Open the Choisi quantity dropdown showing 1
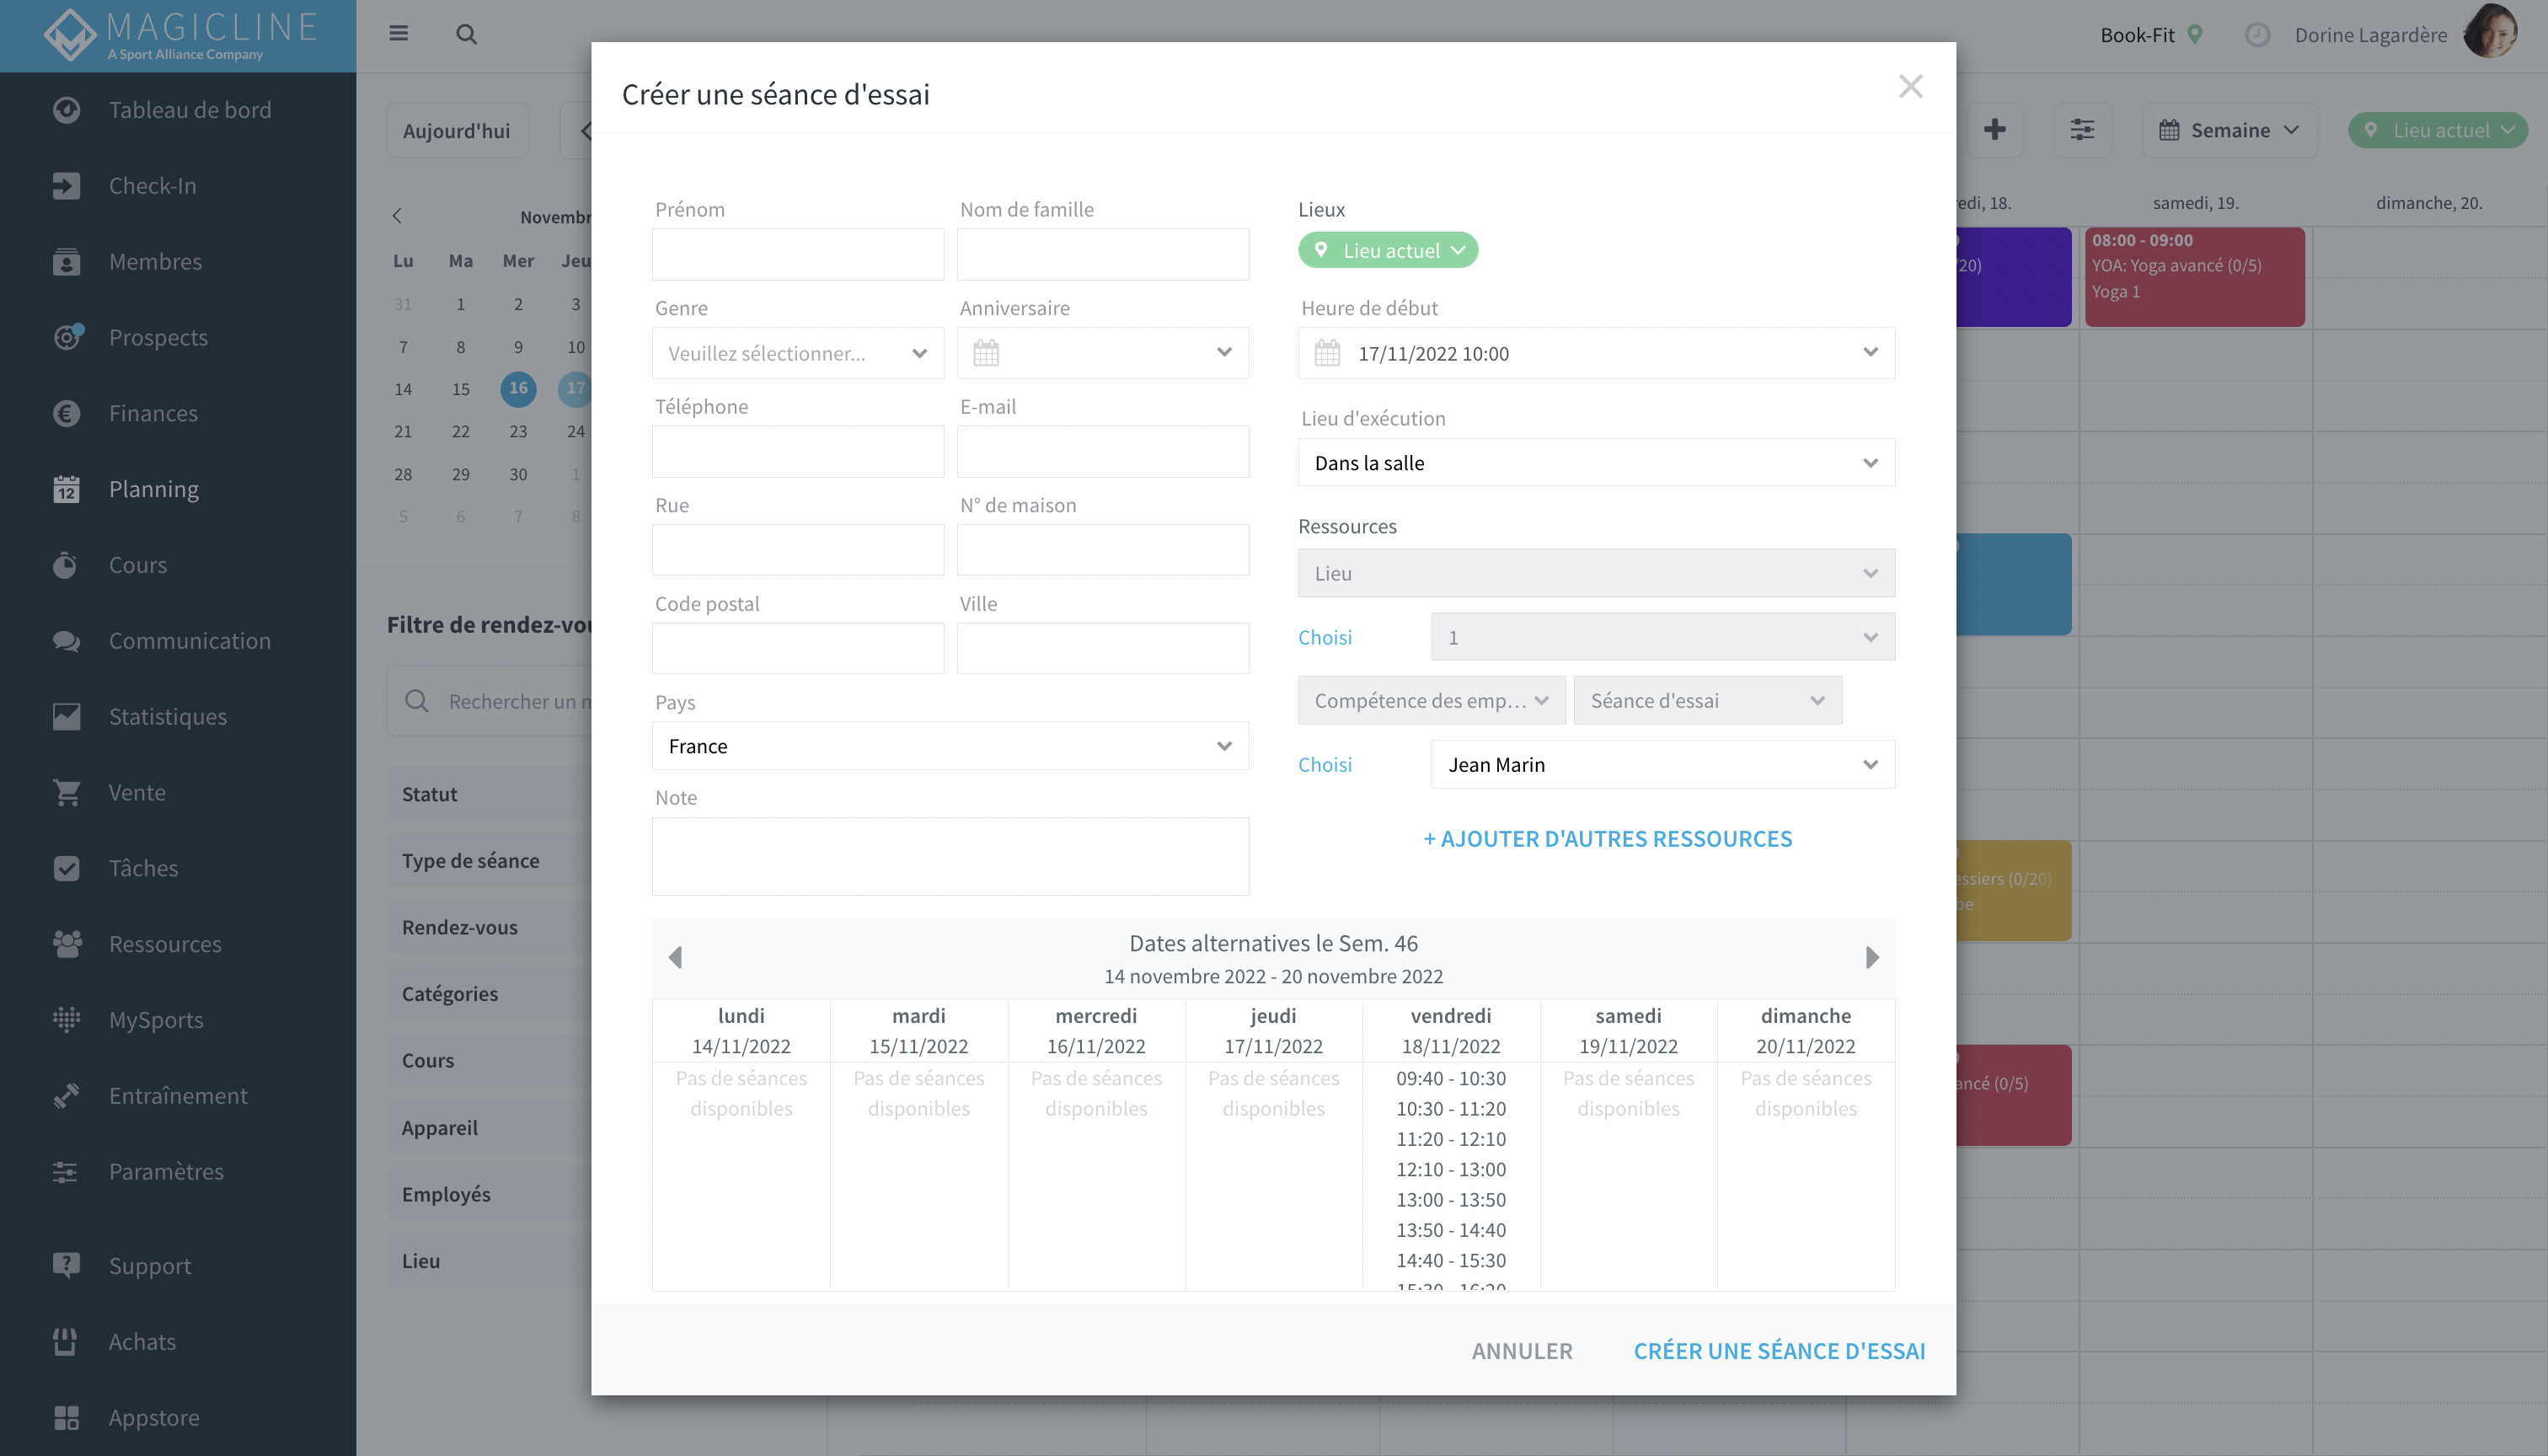Screen dimensions: 2548x1456 (x=1662, y=637)
